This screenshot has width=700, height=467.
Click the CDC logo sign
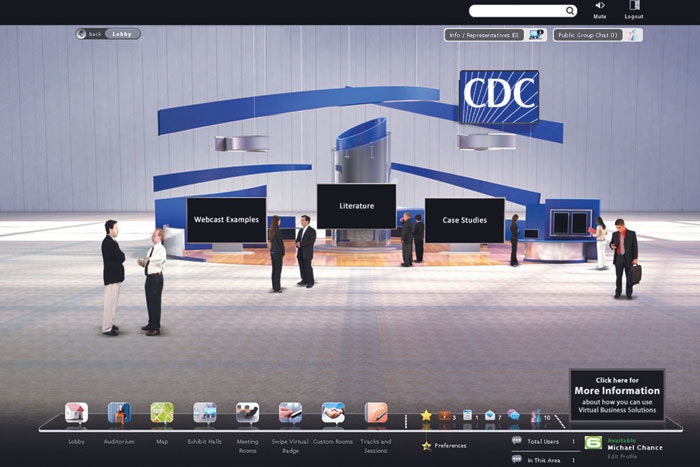click(499, 96)
